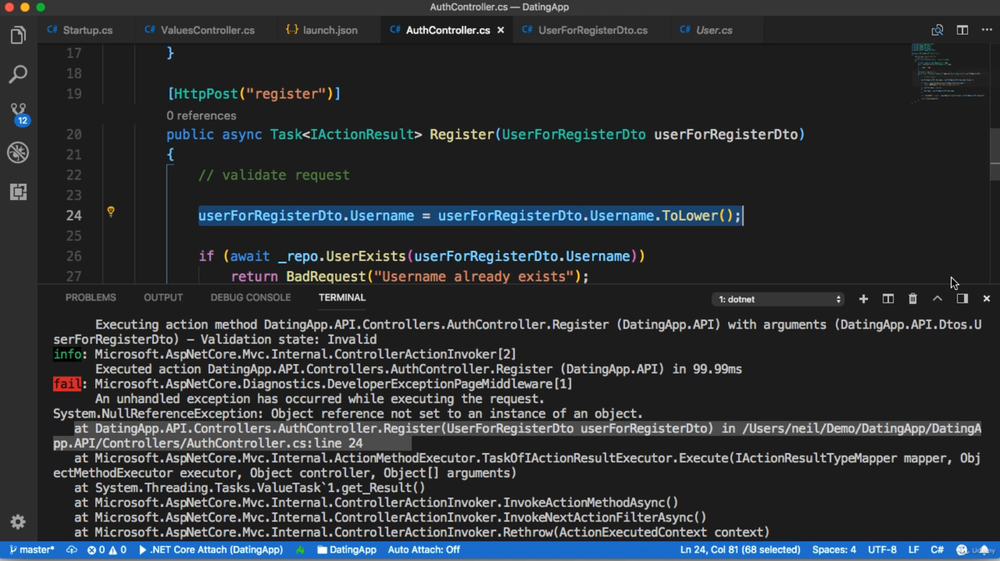1000x561 pixels.
Task: Click the editor minimap preview
Action: (x=948, y=72)
